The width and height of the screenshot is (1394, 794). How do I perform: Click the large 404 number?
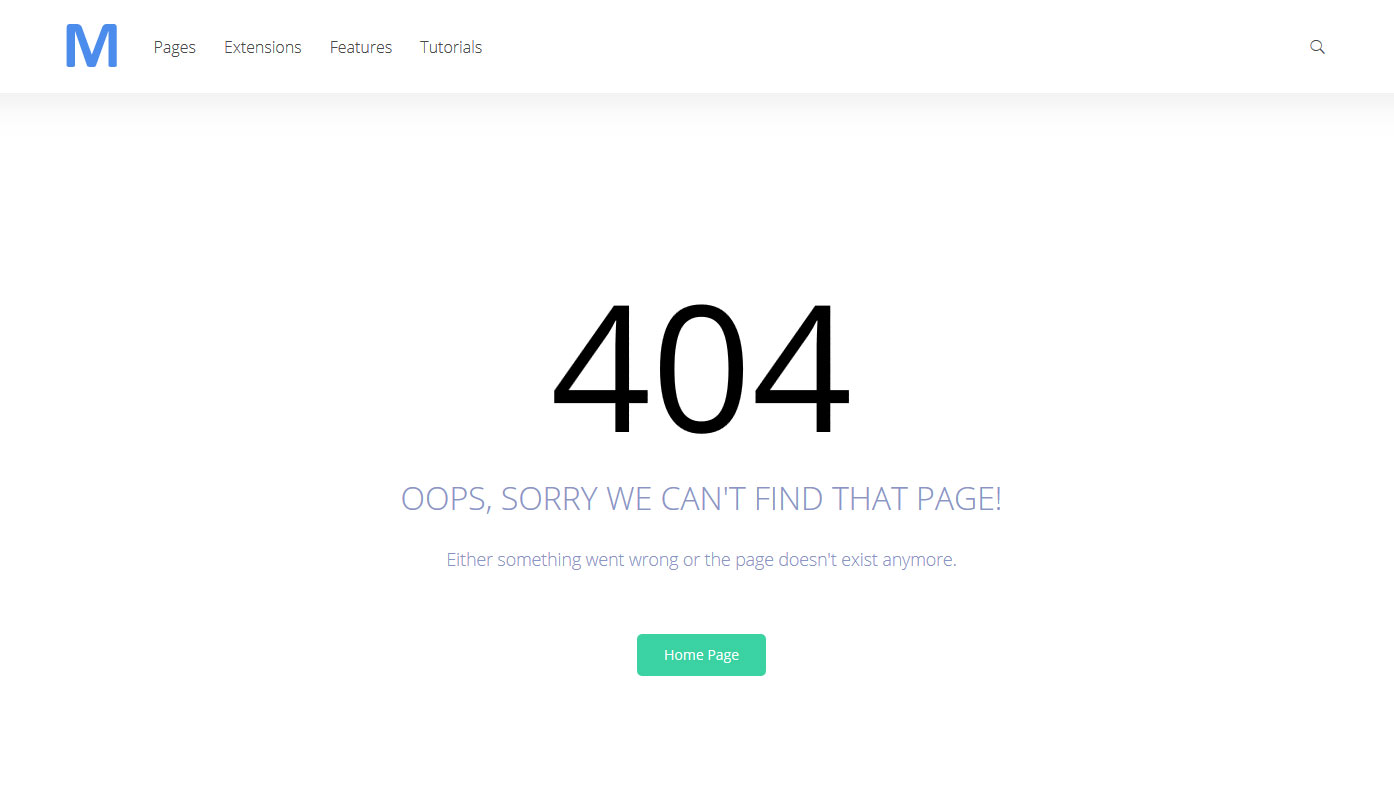[x=701, y=369]
